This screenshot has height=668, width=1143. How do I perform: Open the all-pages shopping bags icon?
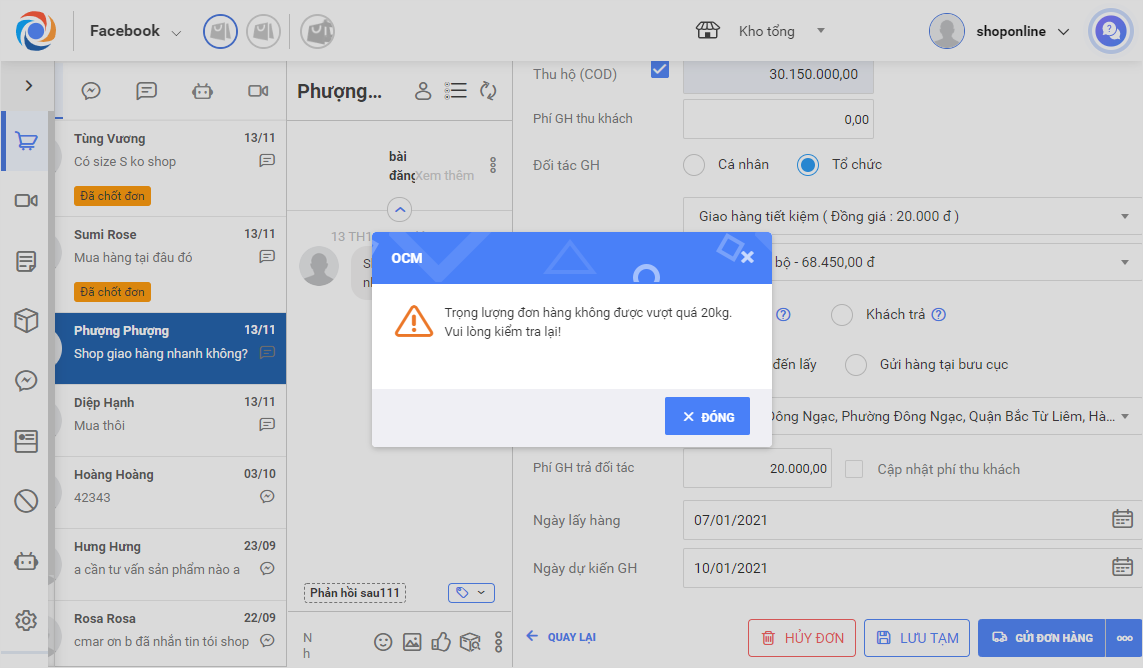click(318, 31)
